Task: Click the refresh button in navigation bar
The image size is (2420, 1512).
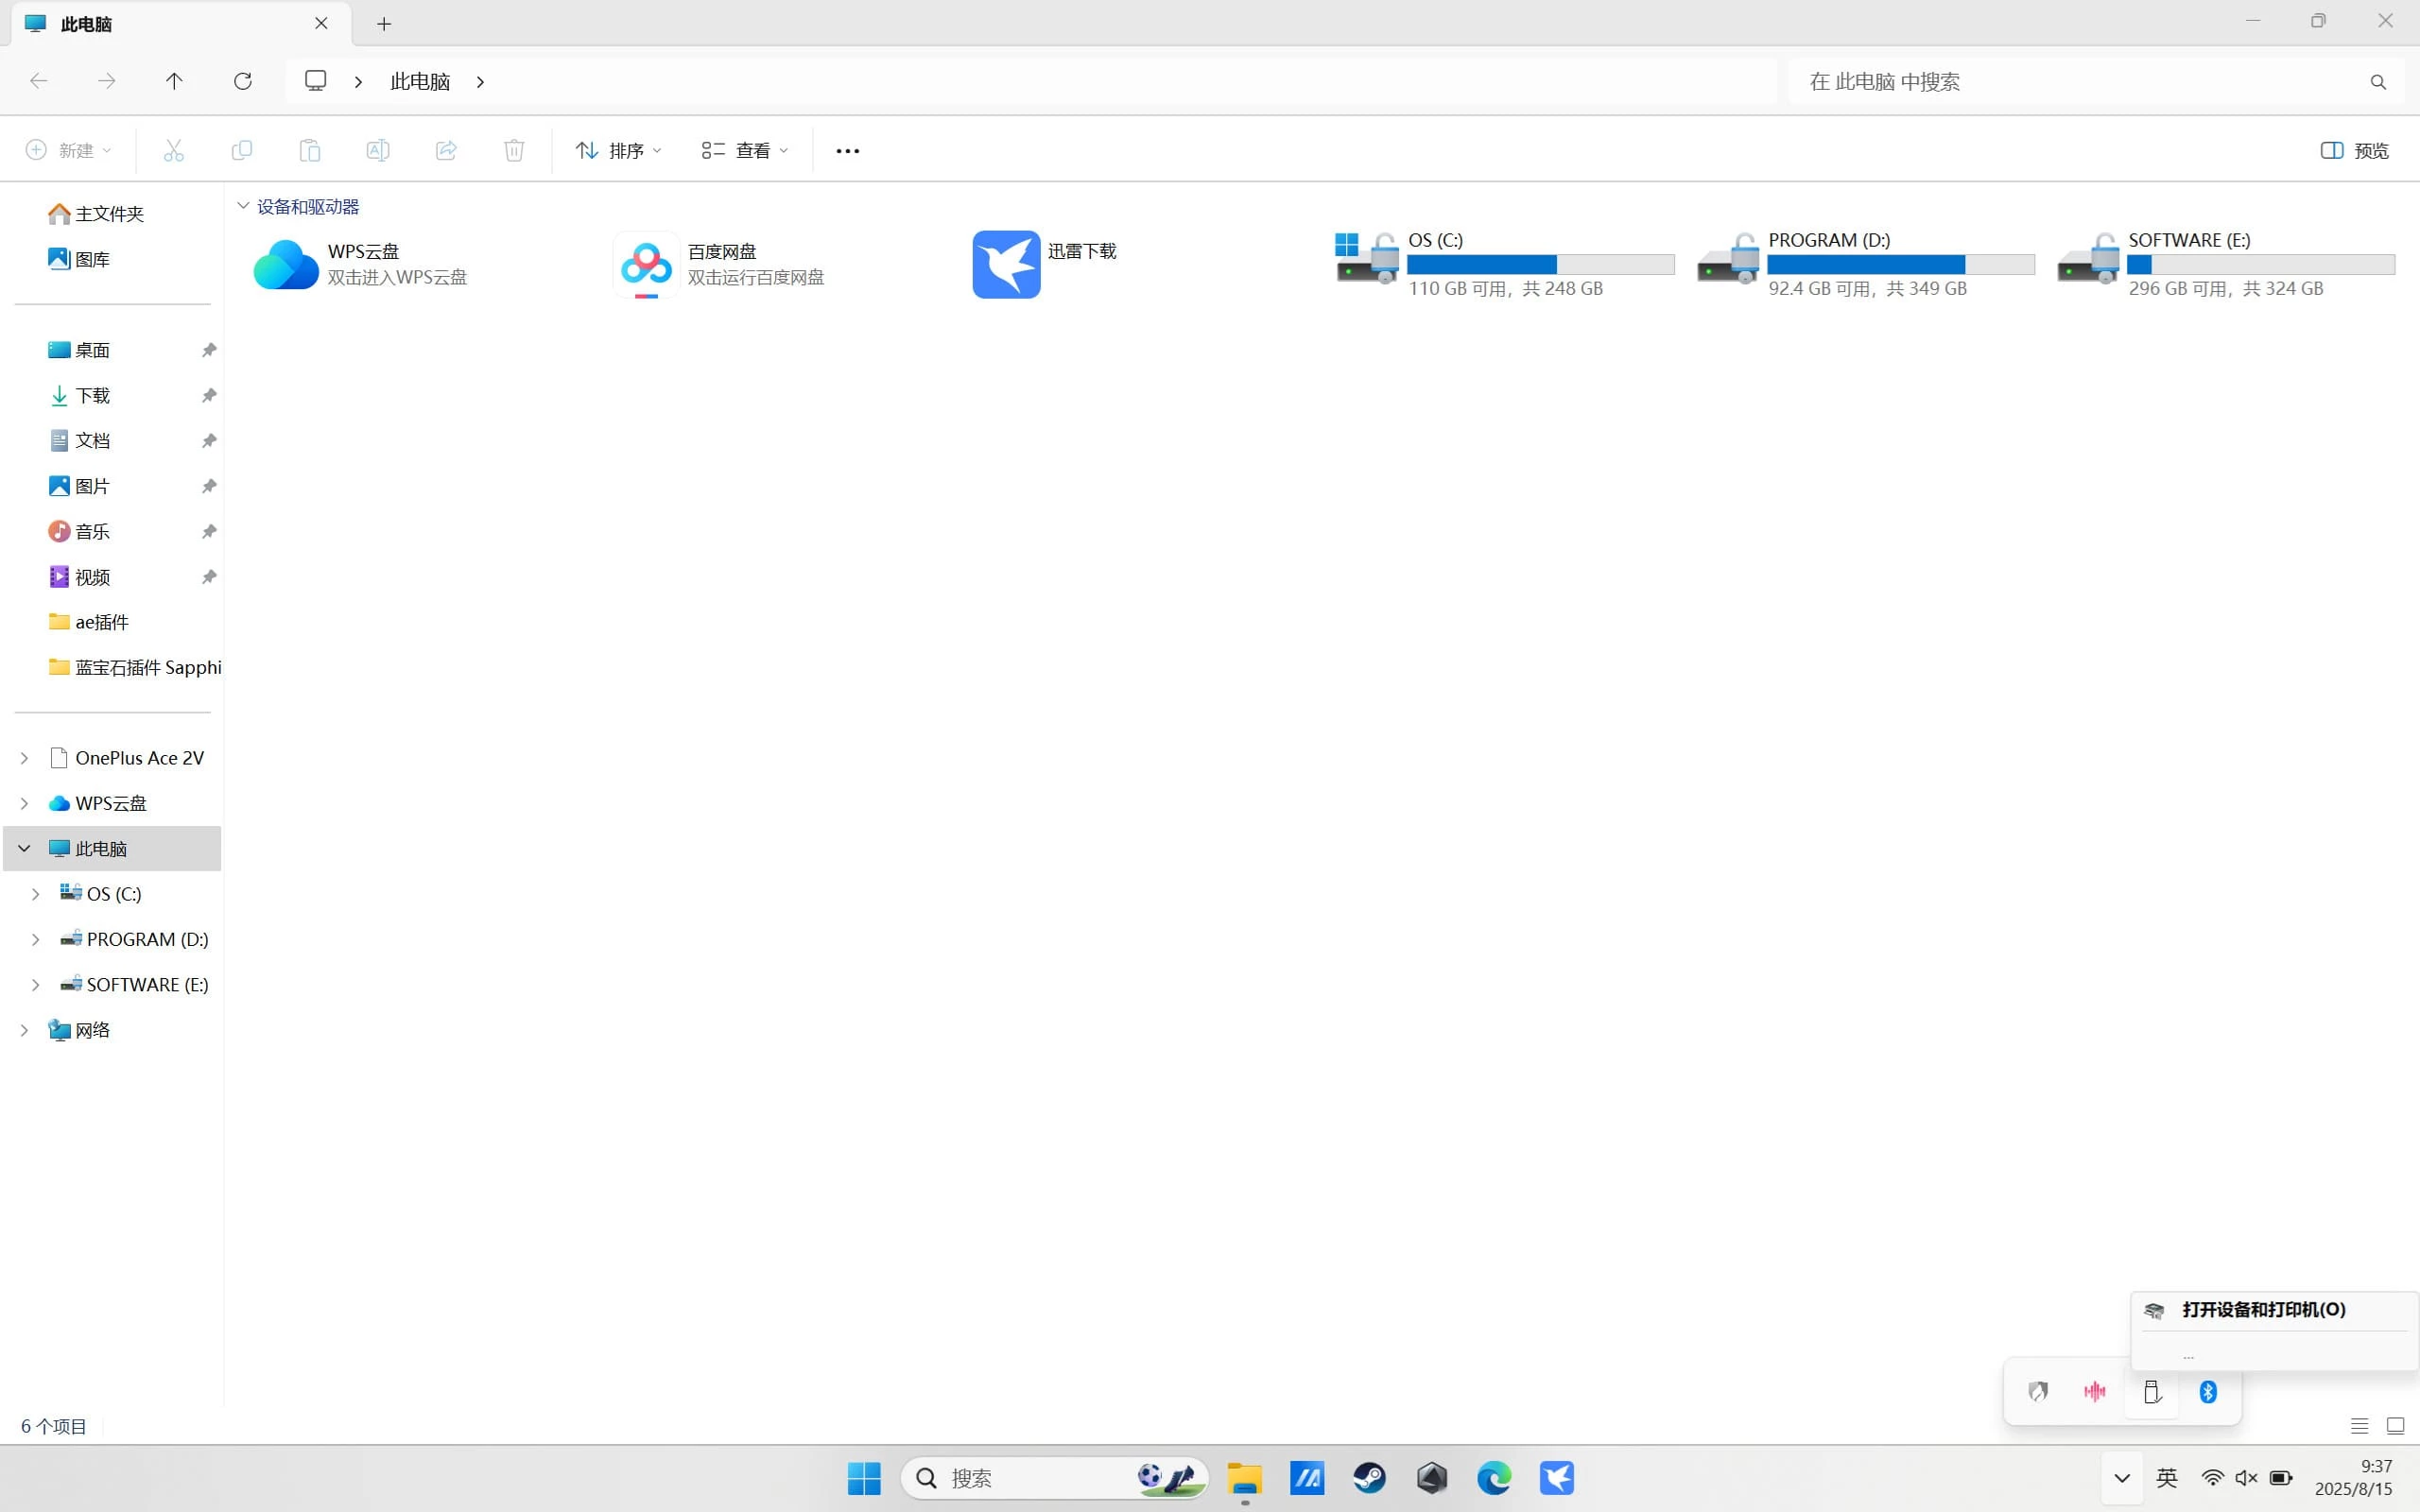Action: coord(242,81)
